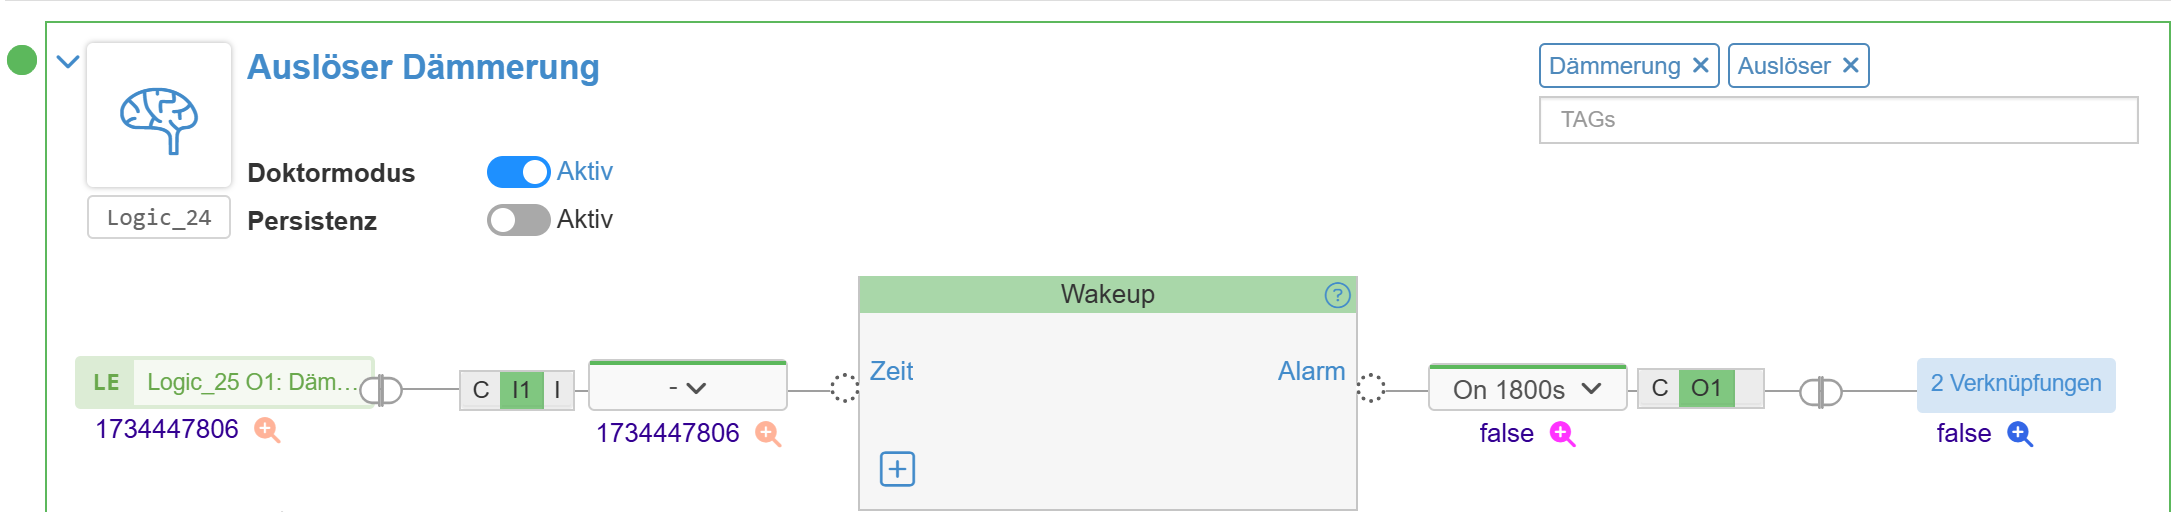The height and width of the screenshot is (512, 2178).
Task: Remove the Dämmerung tag
Action: (x=1700, y=66)
